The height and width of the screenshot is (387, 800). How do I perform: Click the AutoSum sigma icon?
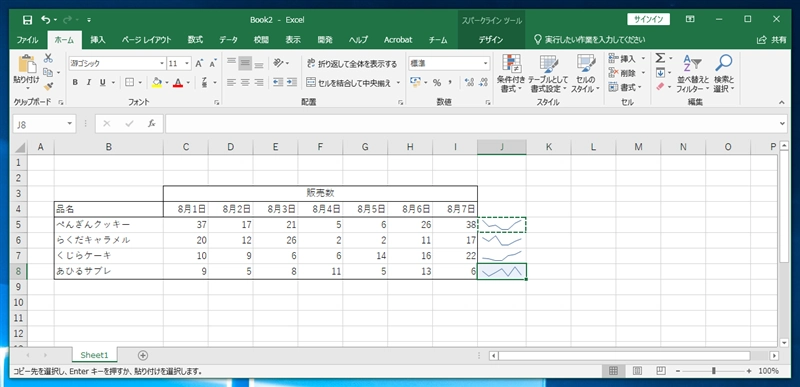pyautogui.click(x=660, y=58)
